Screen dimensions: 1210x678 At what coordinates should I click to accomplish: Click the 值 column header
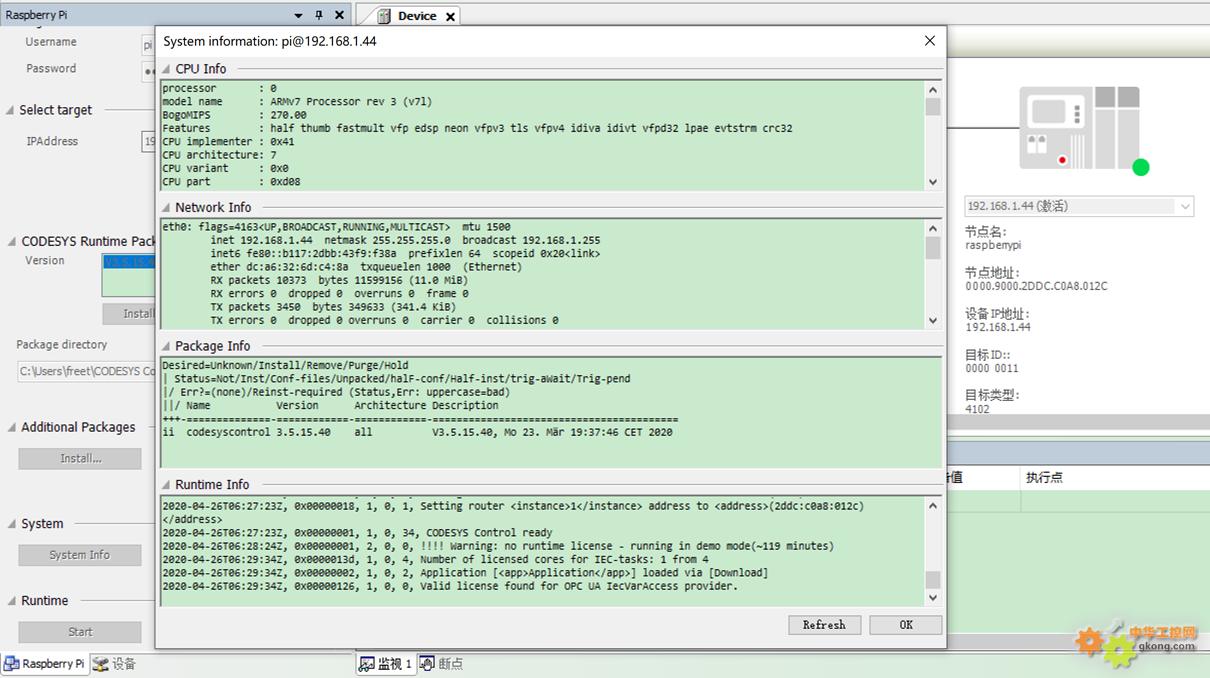click(x=954, y=478)
